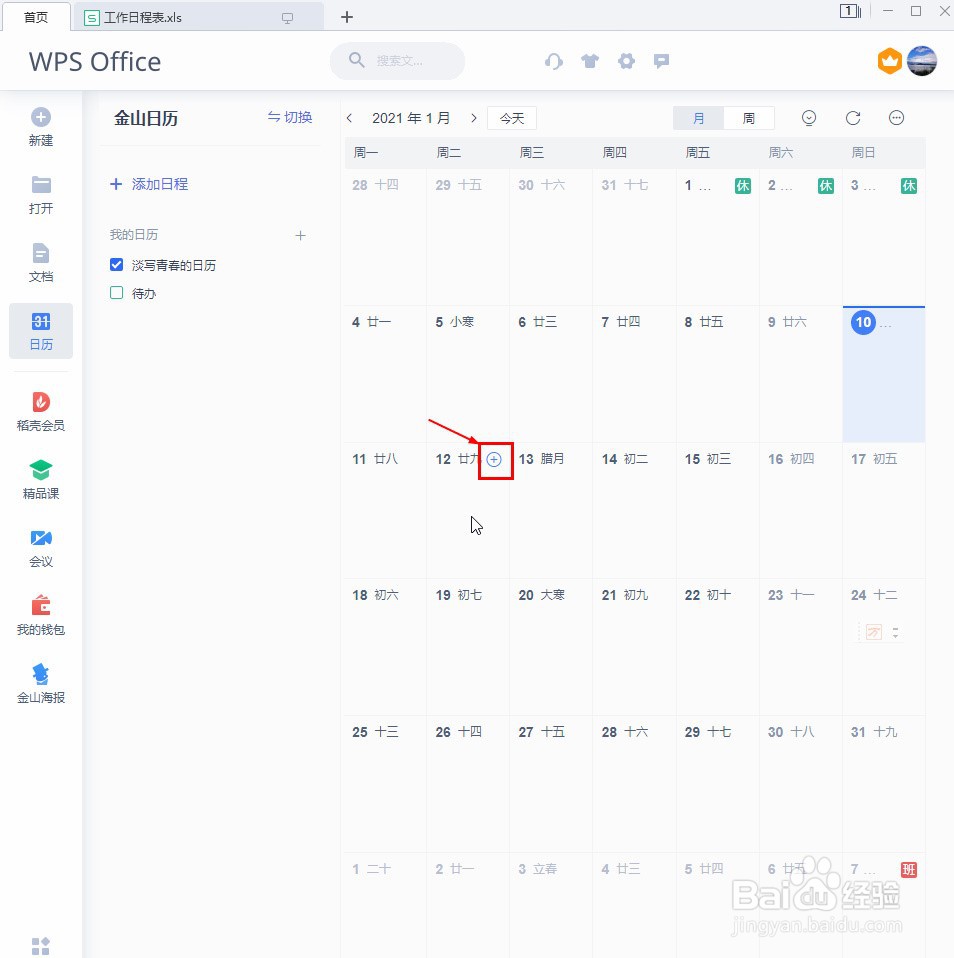Enable the 待办 to-do calendar
954x958 pixels.
116,293
